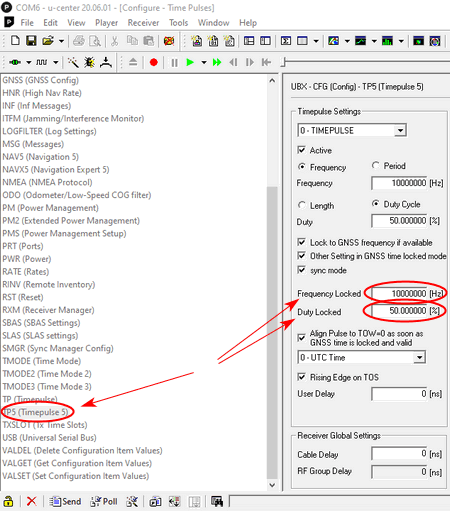Click the red X icon in bottom bar

(32, 501)
